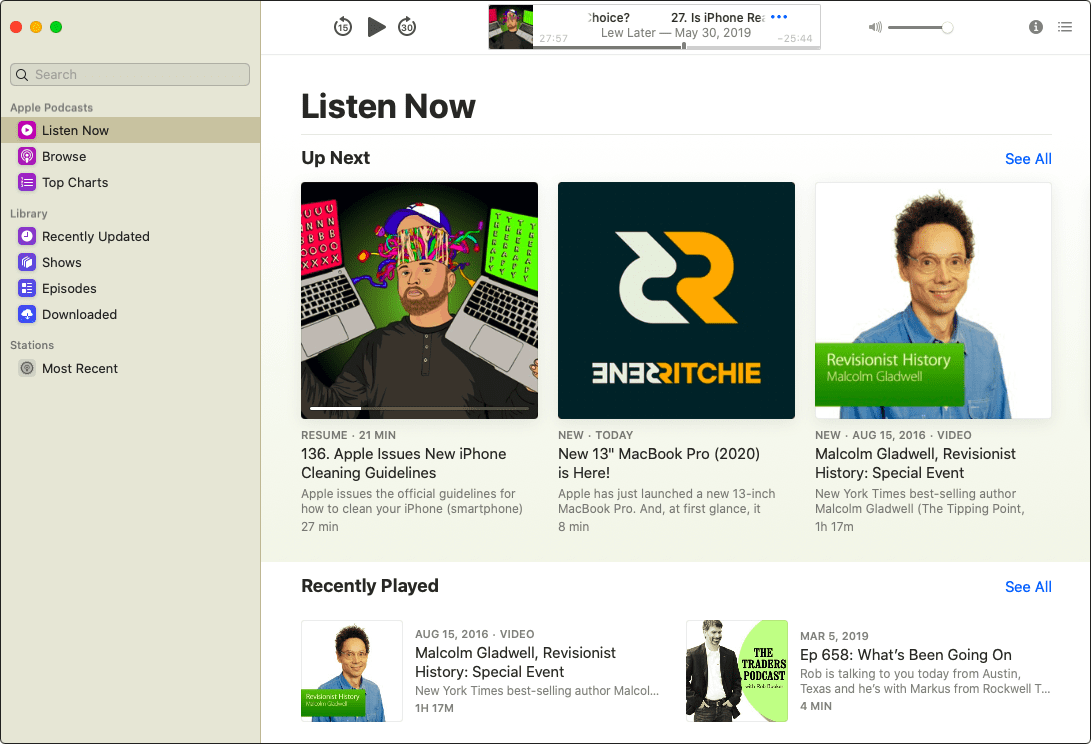The width and height of the screenshot is (1091, 744).
Task: Click the Most Recent station icon
Action: [x=26, y=368]
